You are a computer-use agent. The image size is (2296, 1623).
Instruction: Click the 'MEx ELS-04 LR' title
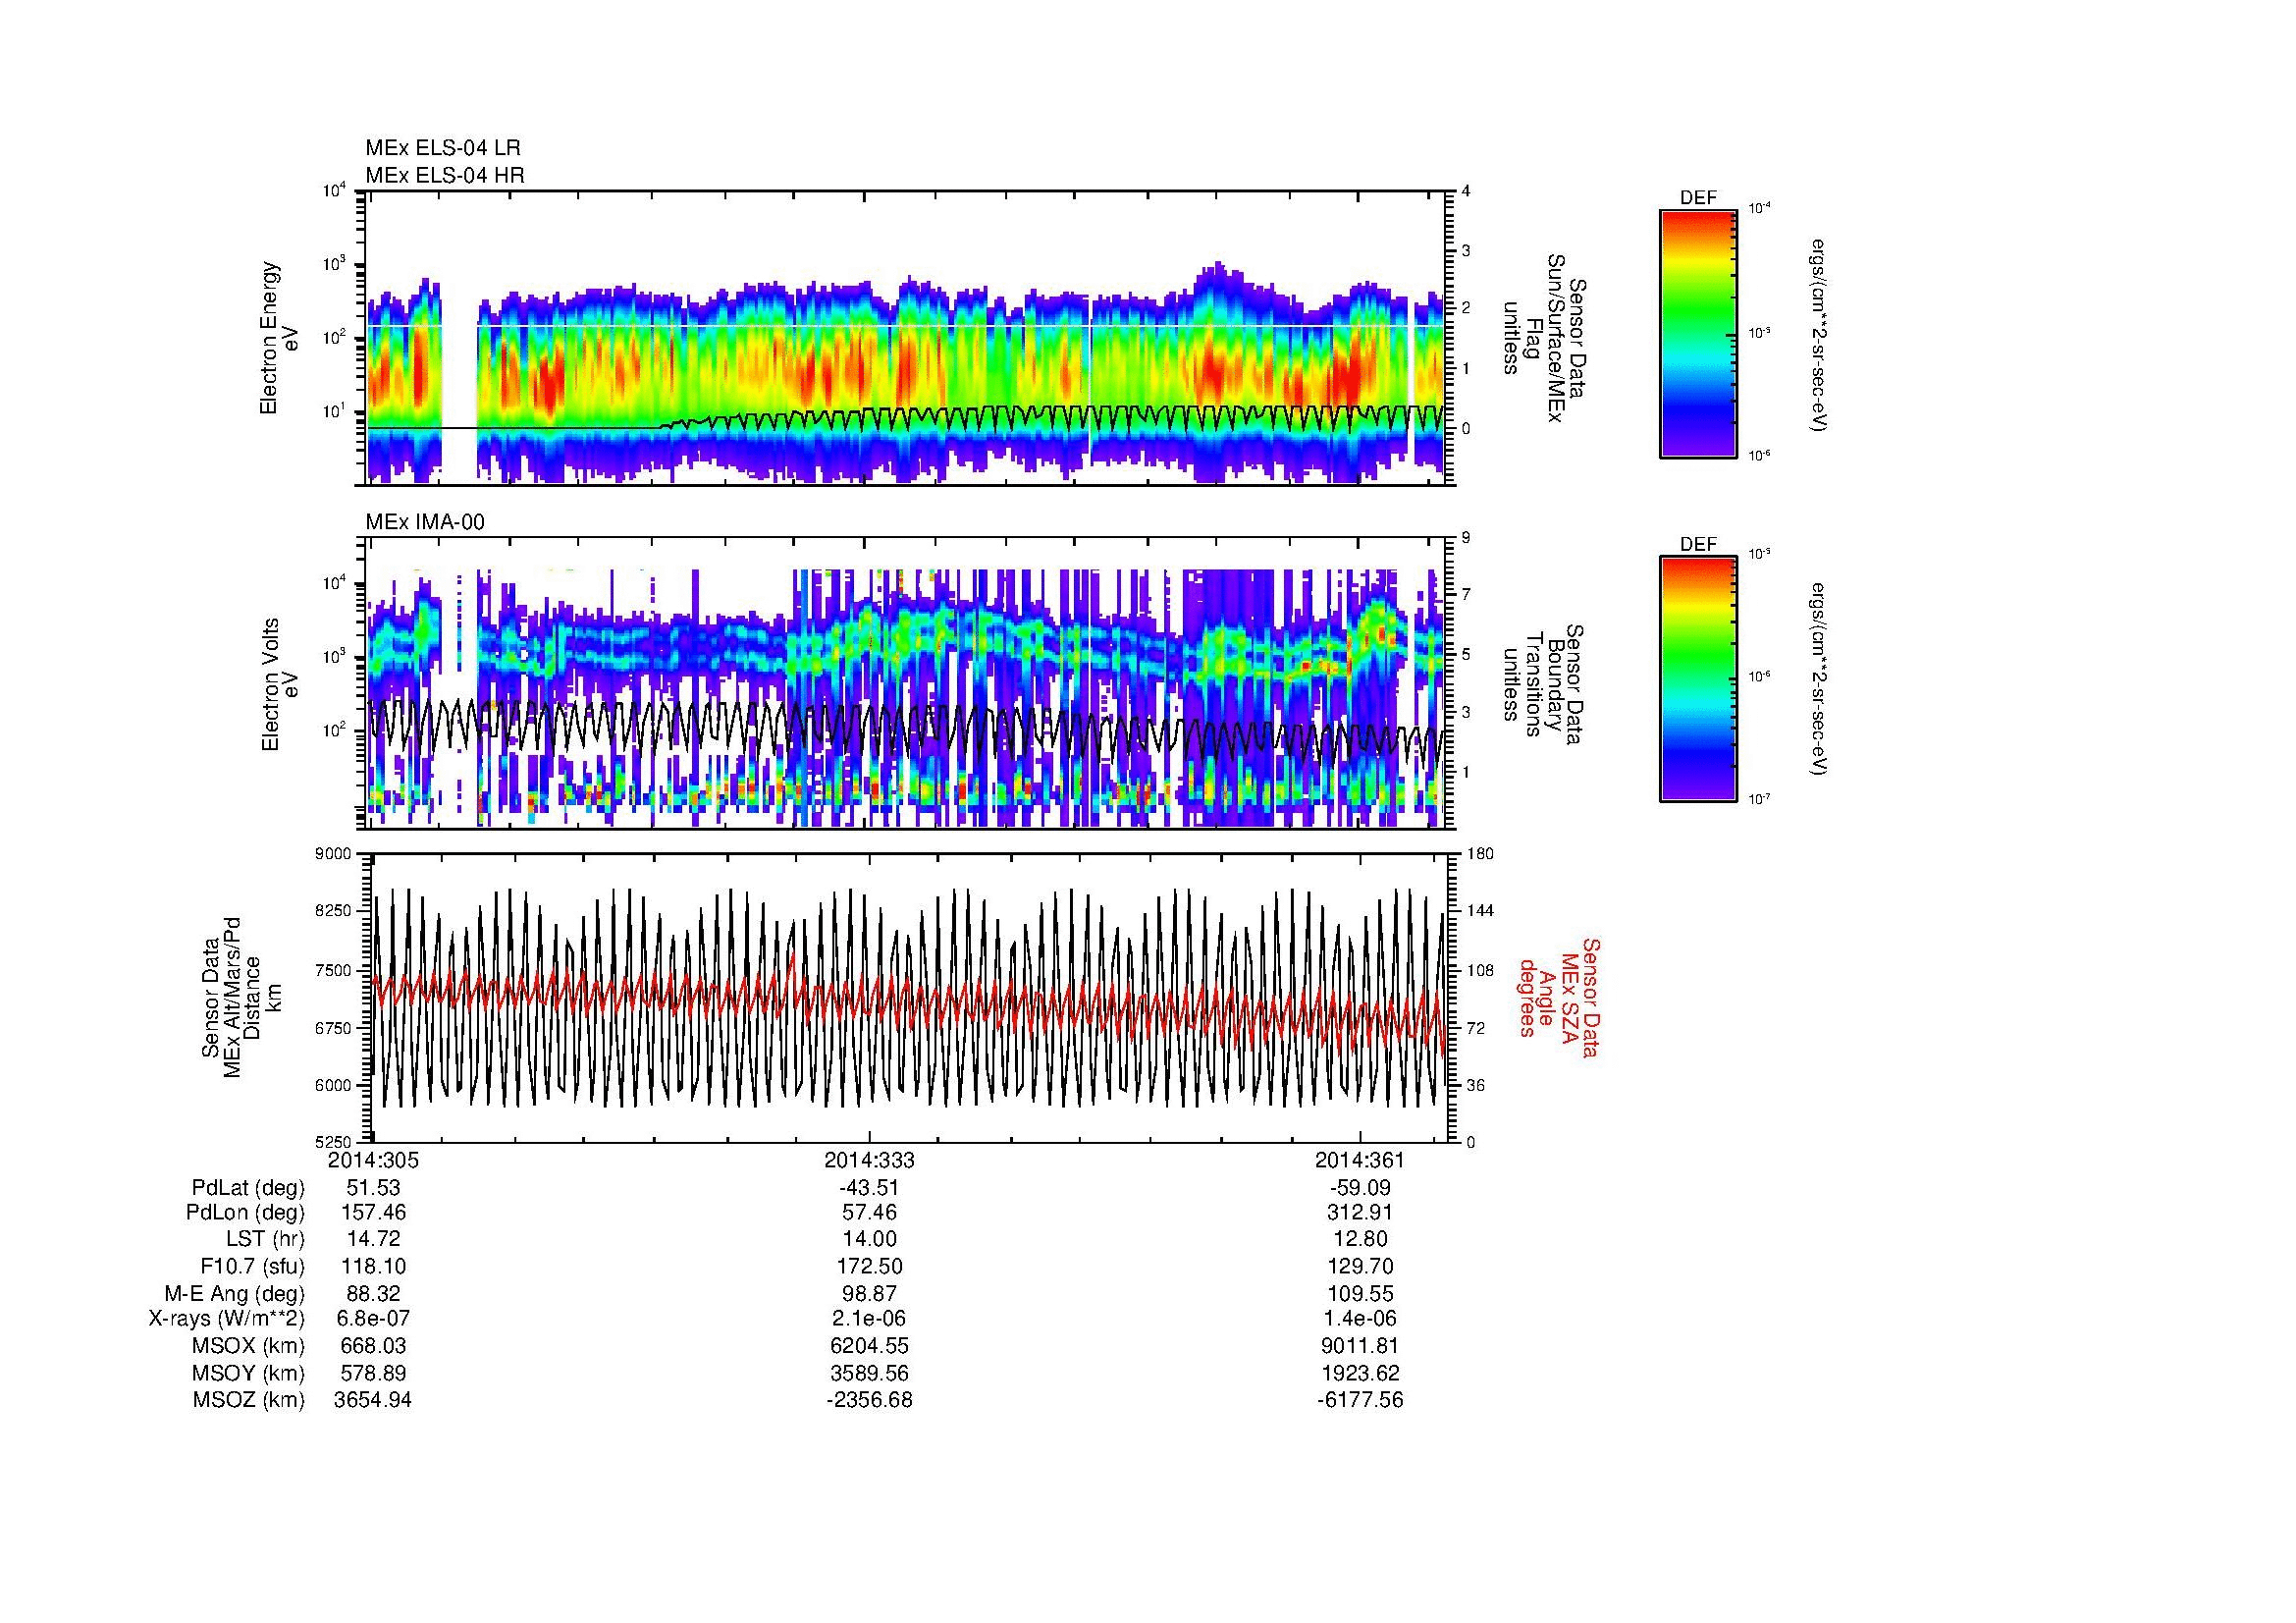pos(443,148)
